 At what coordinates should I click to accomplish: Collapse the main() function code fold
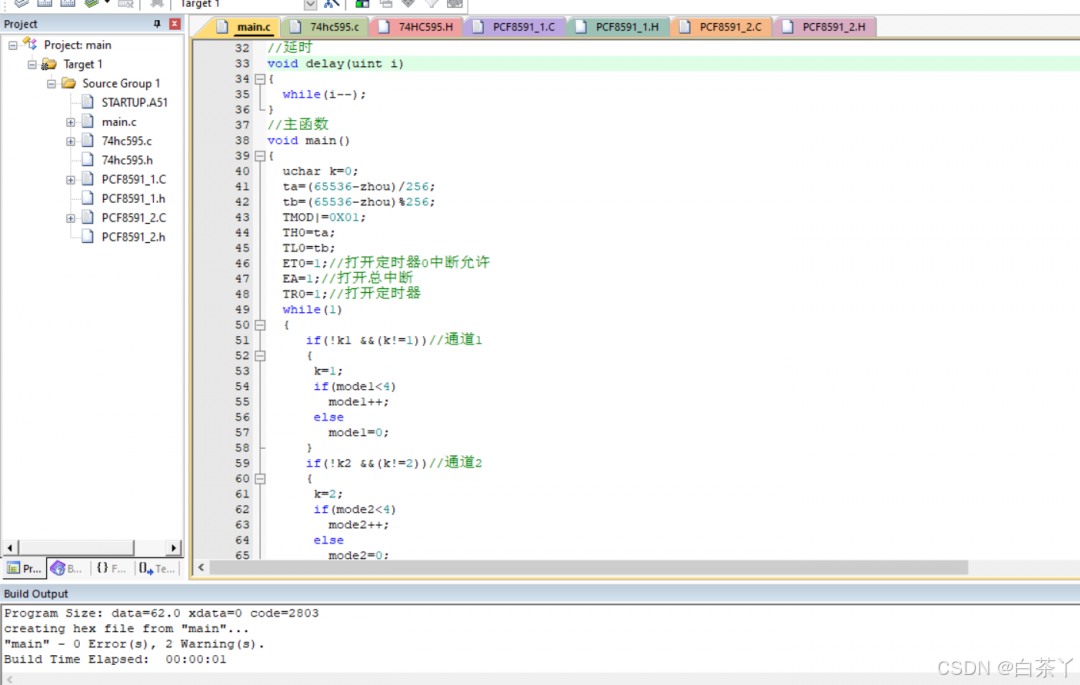(260, 156)
